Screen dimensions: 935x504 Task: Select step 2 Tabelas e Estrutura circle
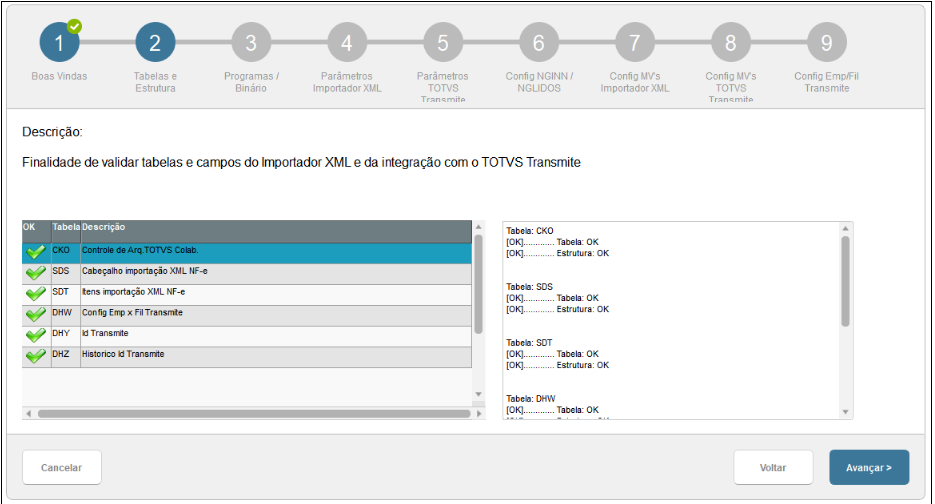[x=155, y=42]
